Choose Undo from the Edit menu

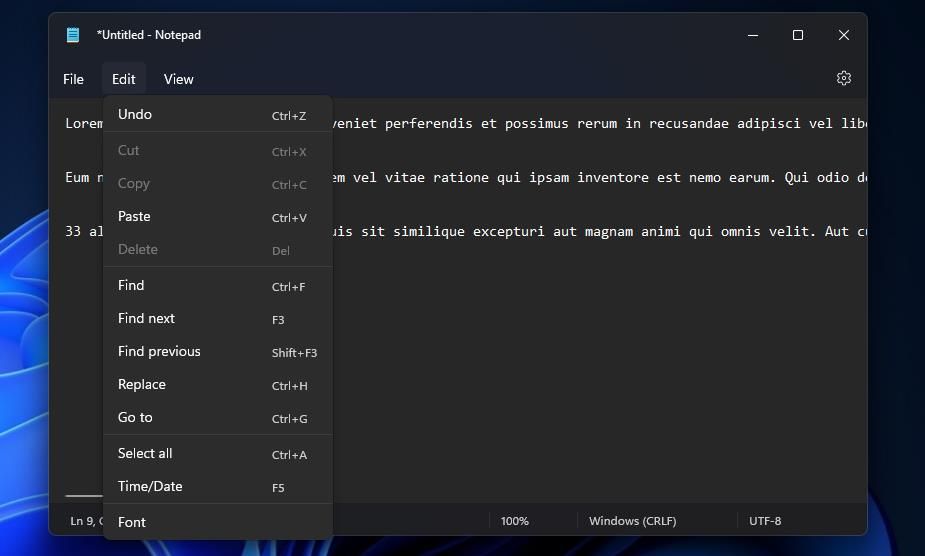(x=218, y=115)
